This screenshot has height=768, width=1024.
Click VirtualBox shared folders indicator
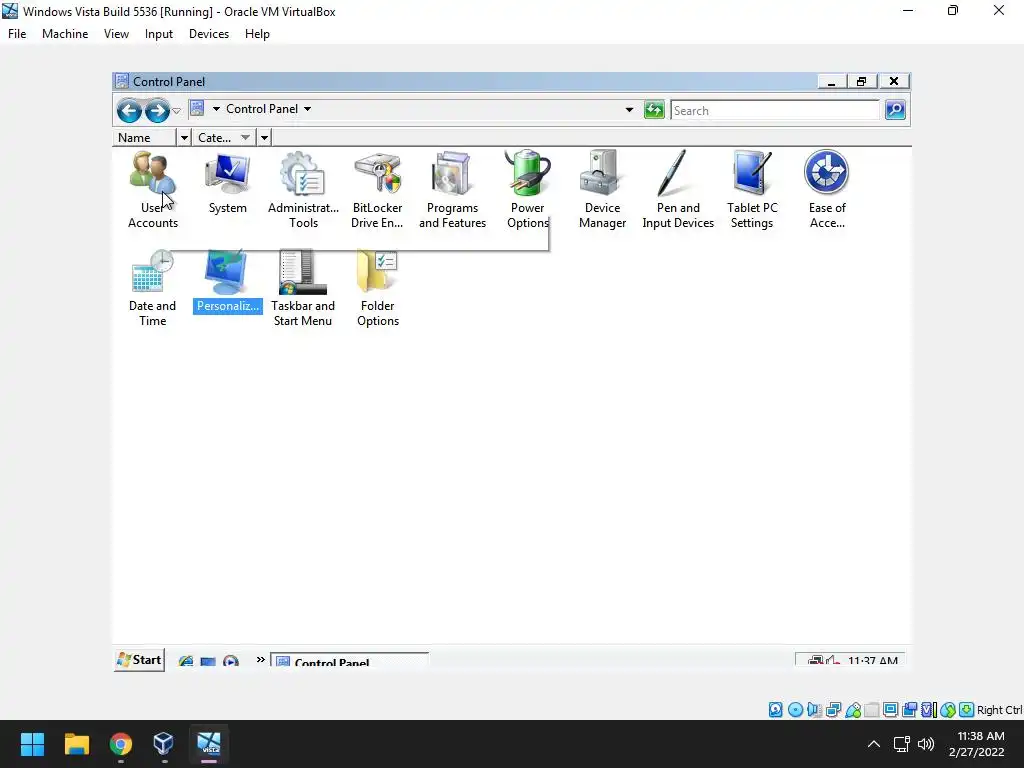click(871, 710)
